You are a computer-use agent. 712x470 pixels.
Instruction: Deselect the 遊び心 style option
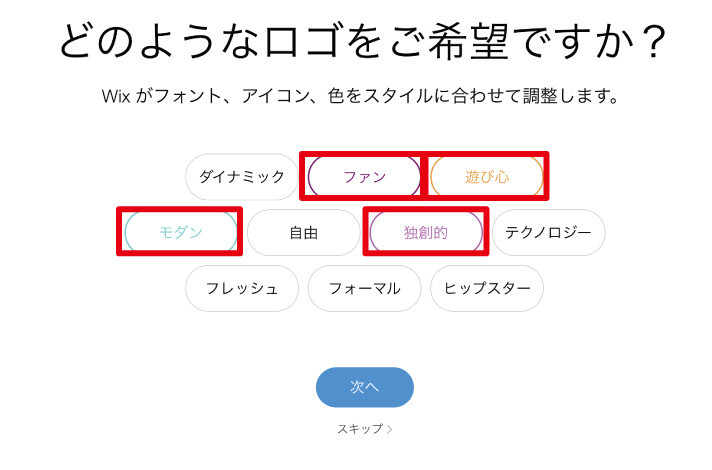[x=487, y=177]
